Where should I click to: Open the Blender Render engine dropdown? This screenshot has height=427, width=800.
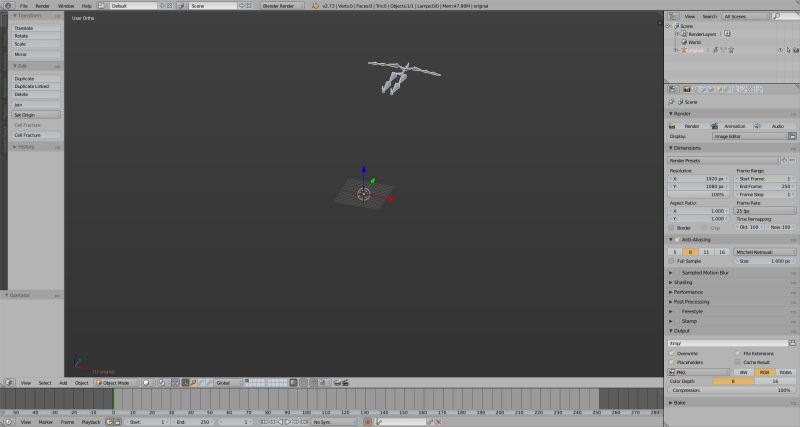(x=282, y=6)
